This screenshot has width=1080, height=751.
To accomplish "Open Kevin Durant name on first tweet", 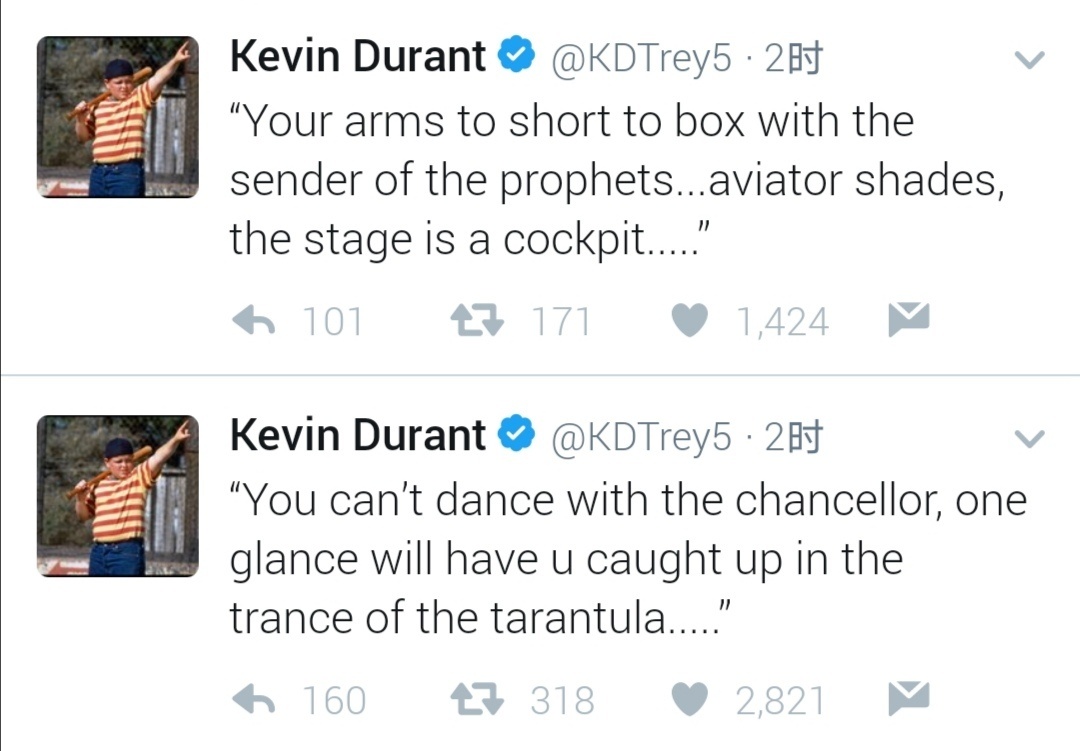I will tap(358, 58).
